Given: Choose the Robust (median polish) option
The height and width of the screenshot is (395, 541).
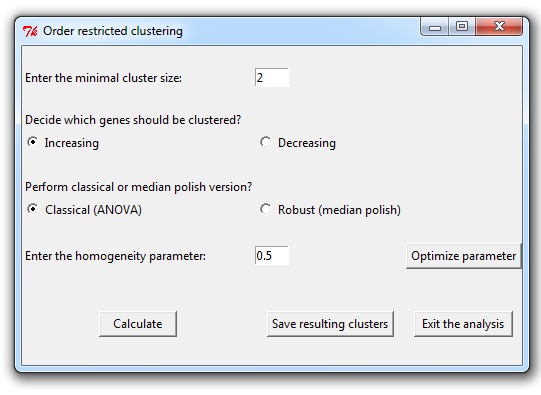Looking at the screenshot, I should point(265,209).
